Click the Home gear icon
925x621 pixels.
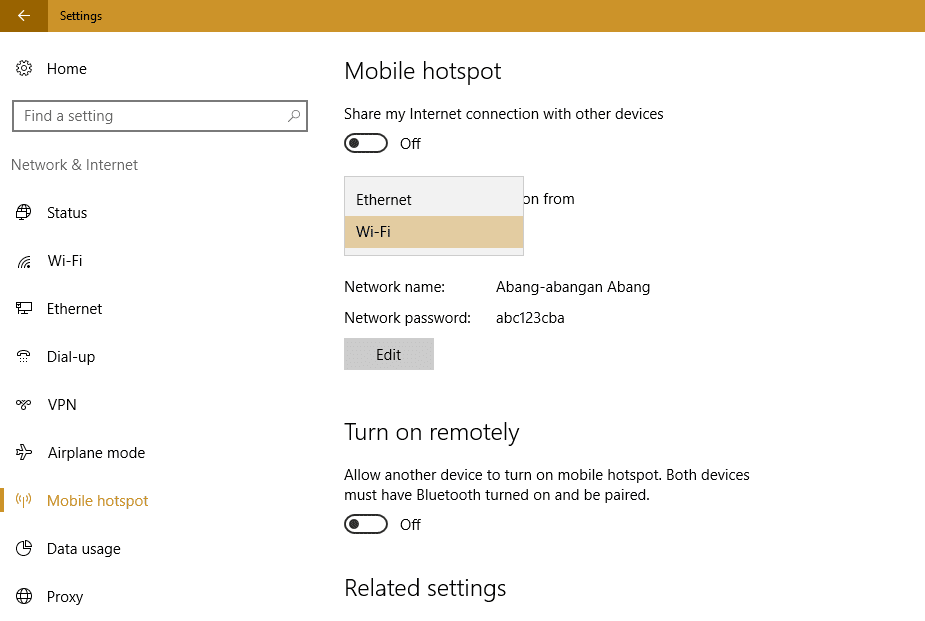[24, 68]
